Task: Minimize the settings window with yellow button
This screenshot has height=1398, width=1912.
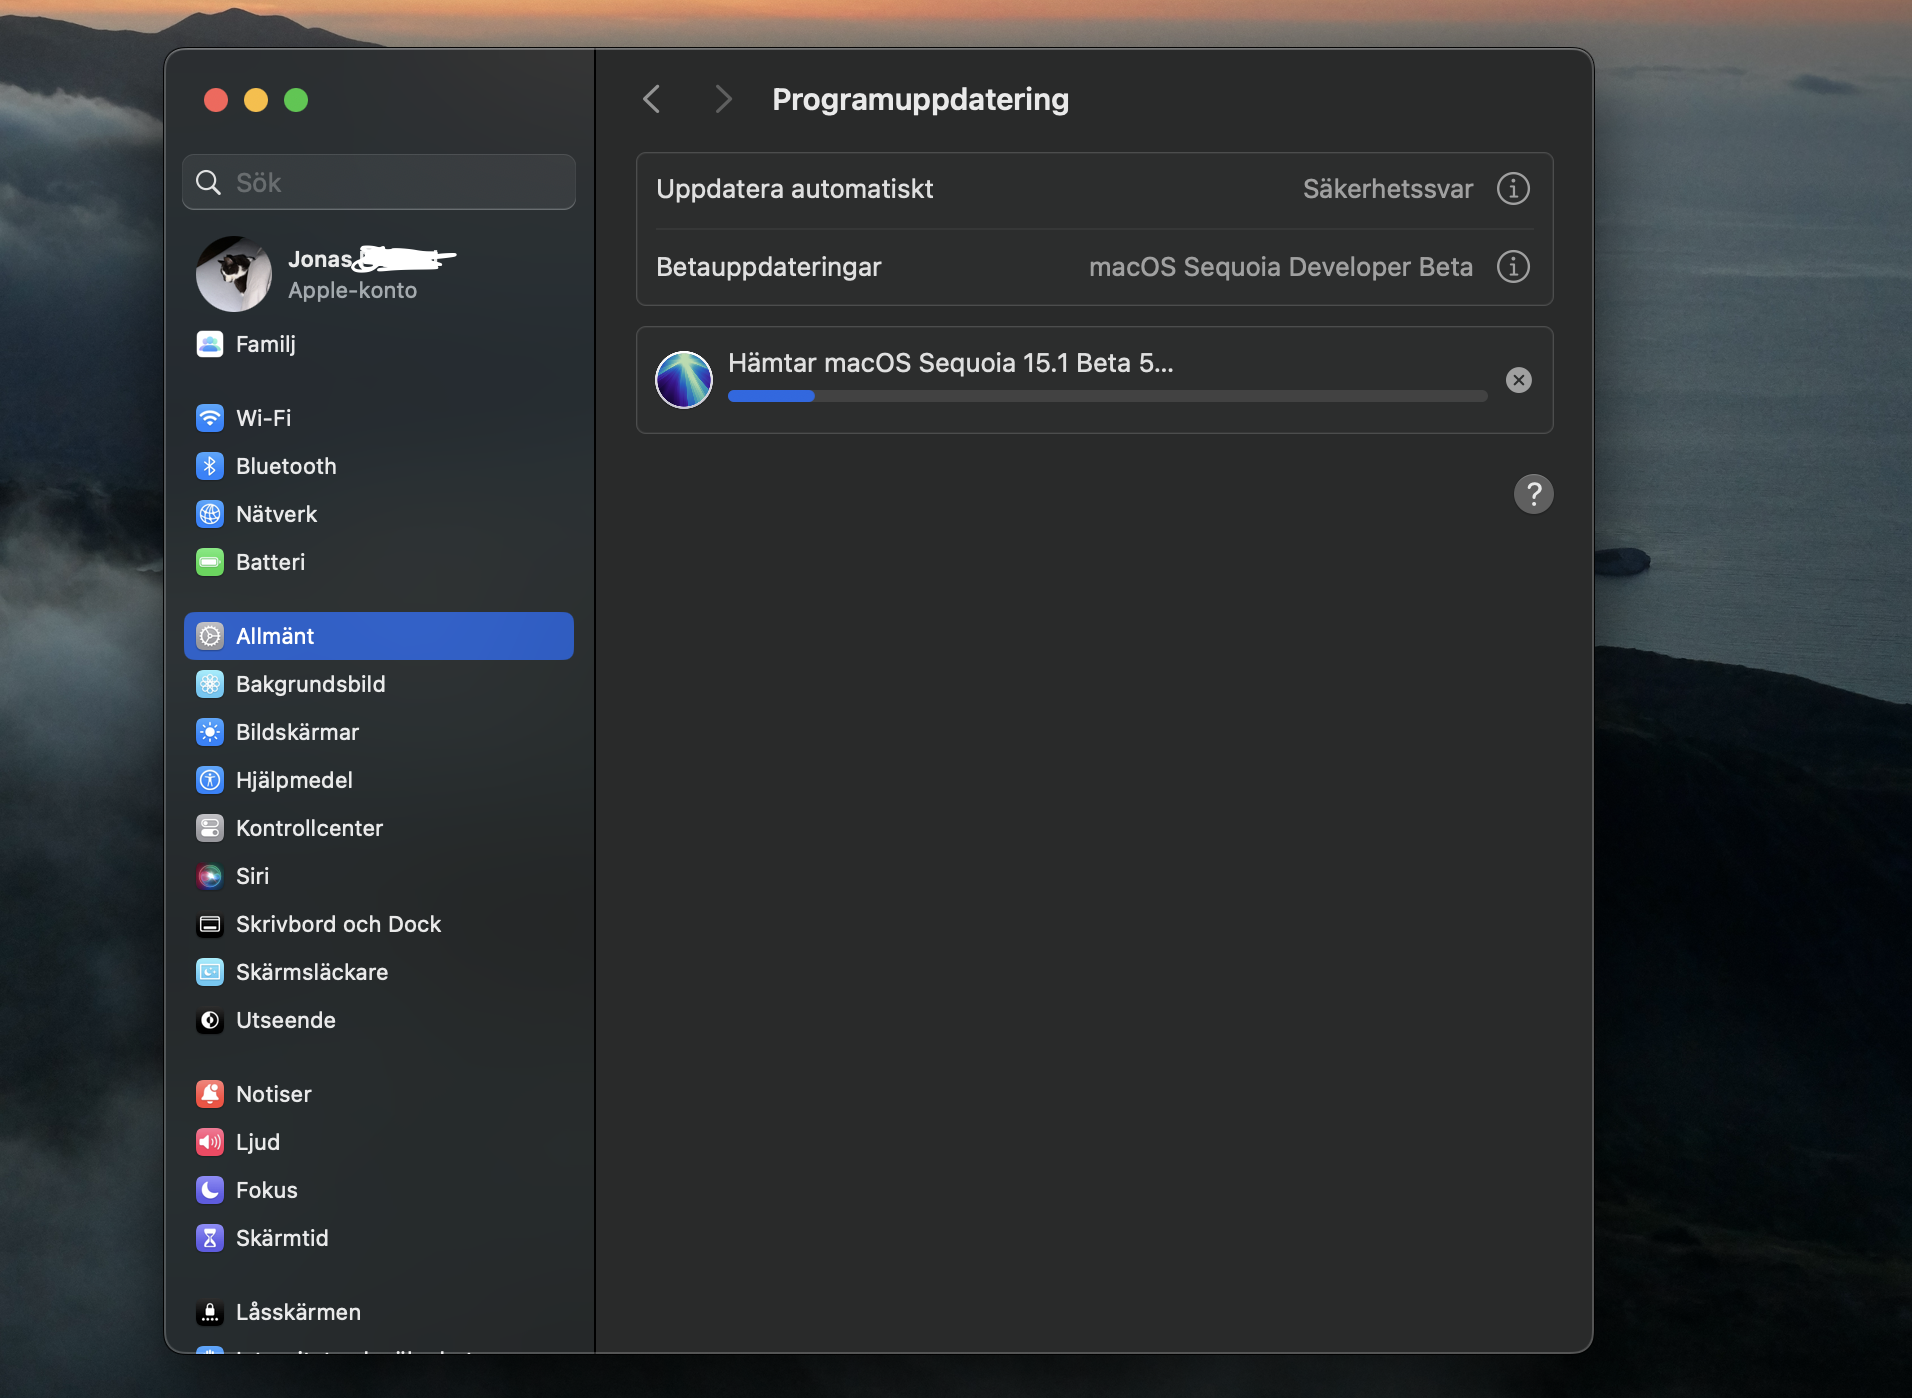Action: coord(256,100)
